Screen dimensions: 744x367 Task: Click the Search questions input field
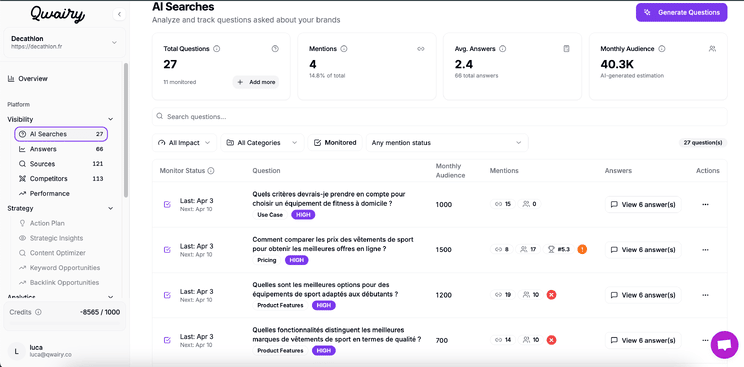tap(439, 116)
